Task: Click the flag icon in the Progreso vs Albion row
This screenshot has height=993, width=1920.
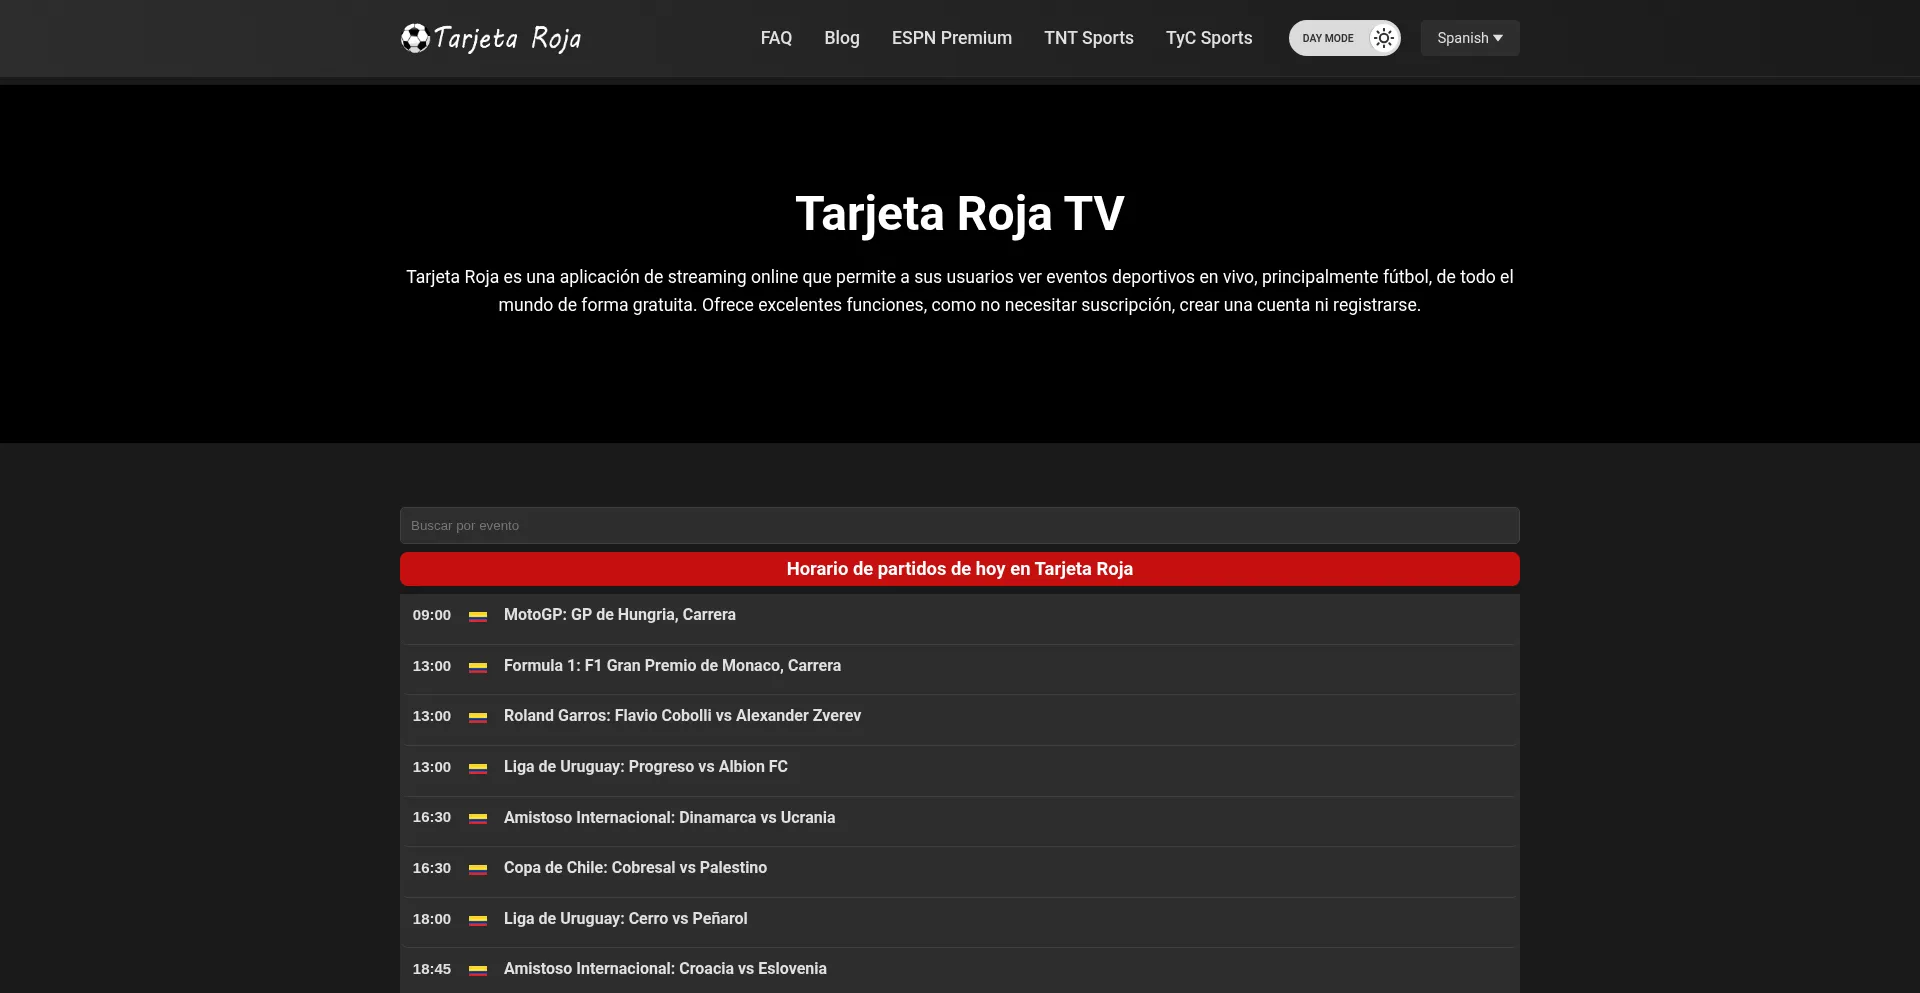Action: coord(478,768)
